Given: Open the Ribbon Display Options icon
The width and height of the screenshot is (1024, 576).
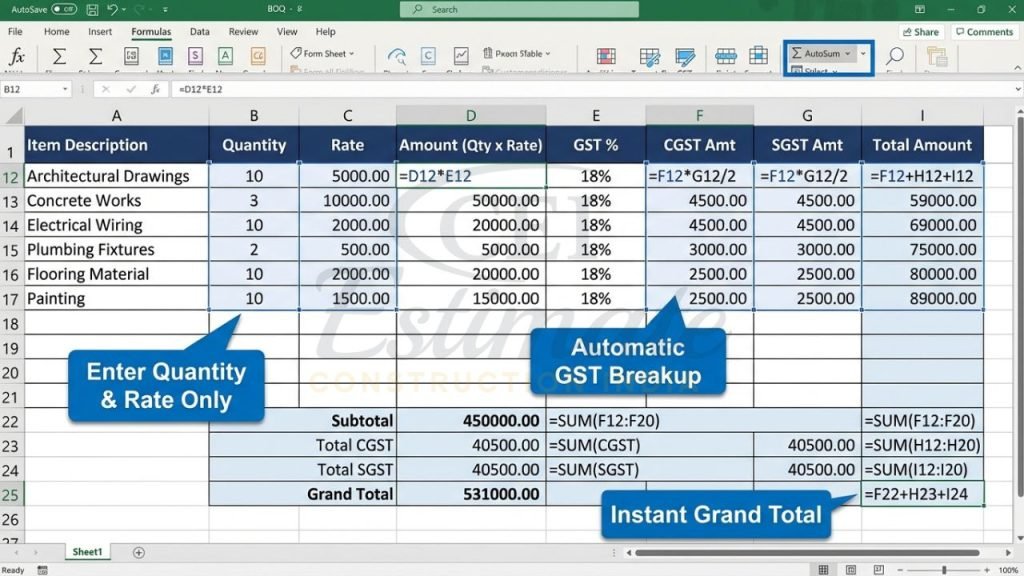Looking at the screenshot, I should (920, 9).
